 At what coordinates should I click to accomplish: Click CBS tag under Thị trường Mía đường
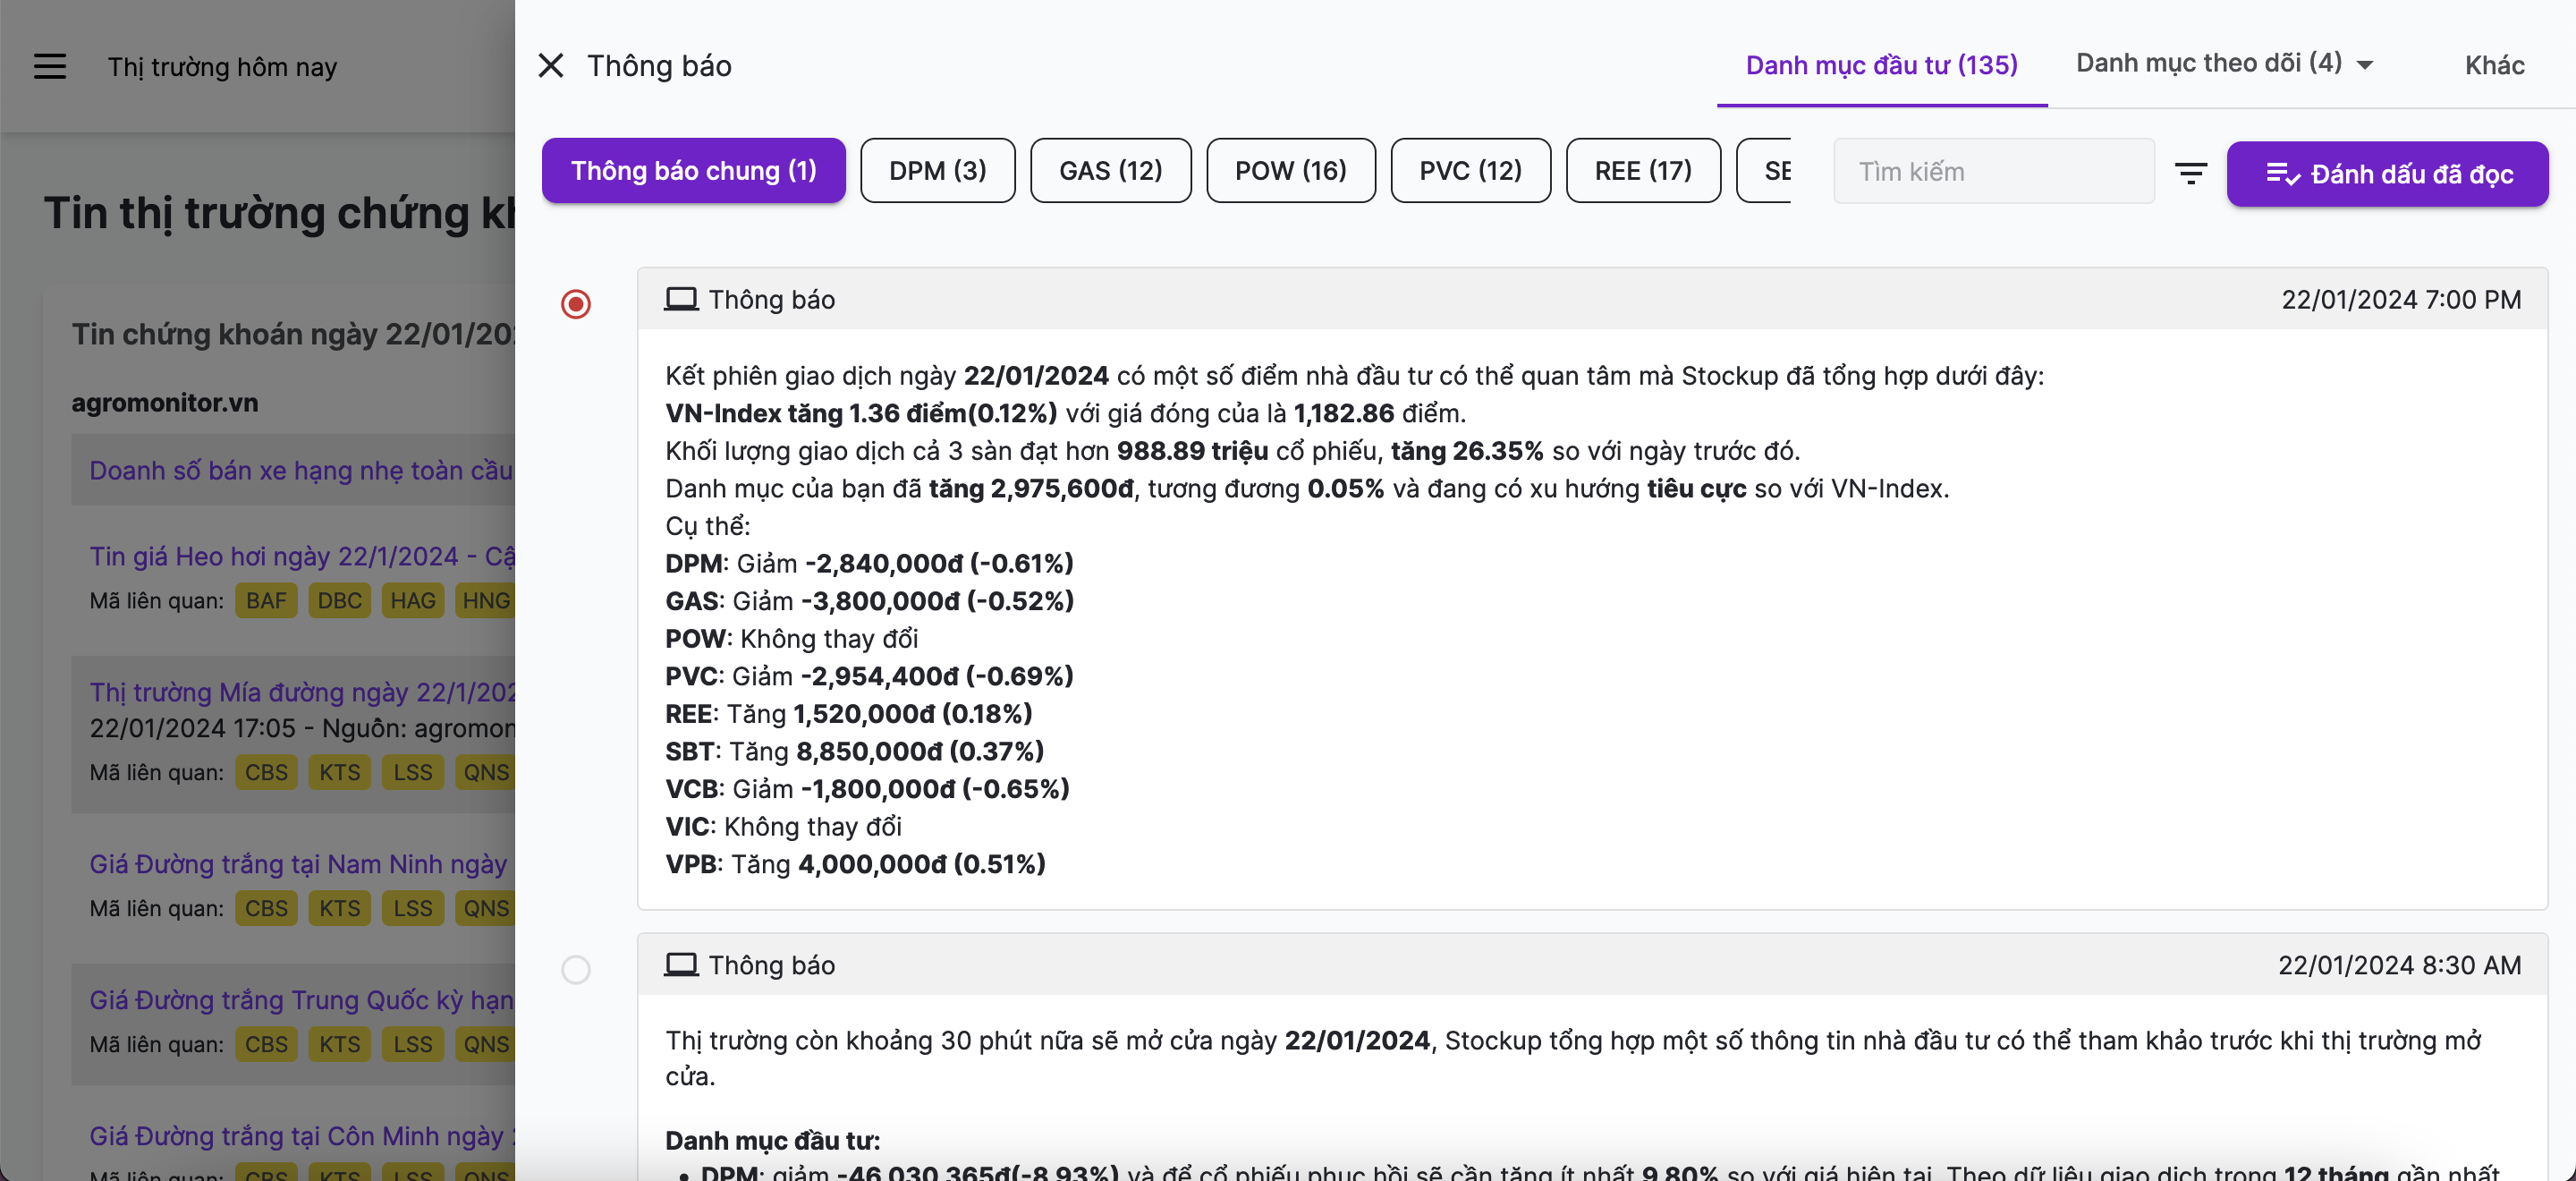click(266, 773)
